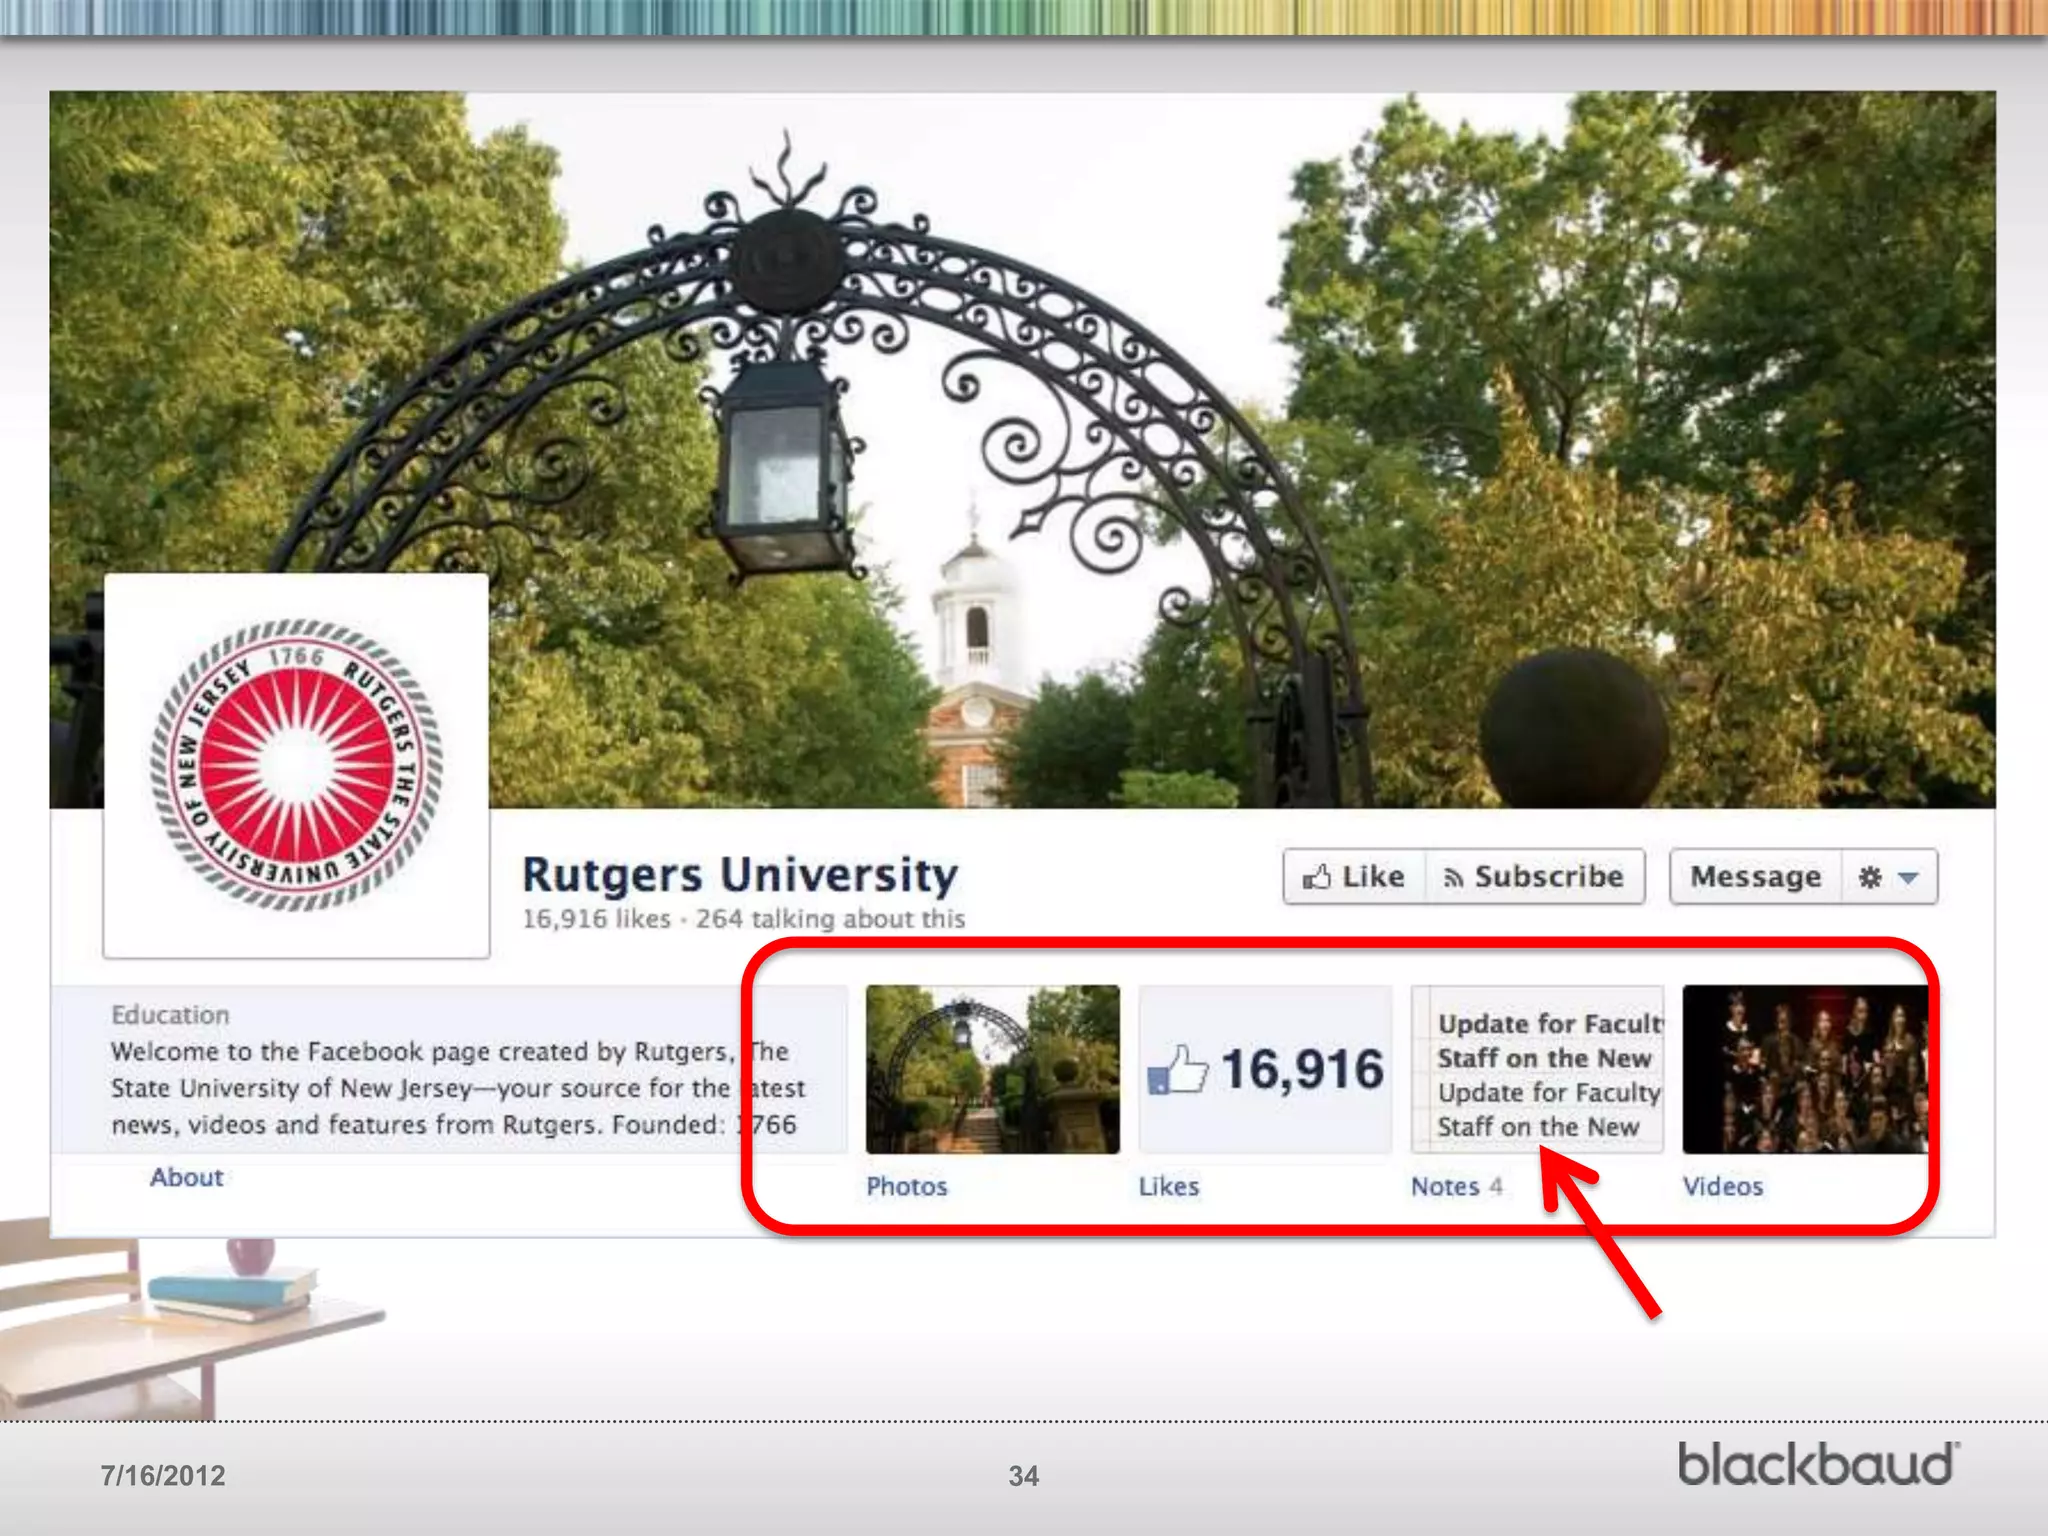2048x1536 pixels.
Task: Open the About link
Action: pos(187,1177)
